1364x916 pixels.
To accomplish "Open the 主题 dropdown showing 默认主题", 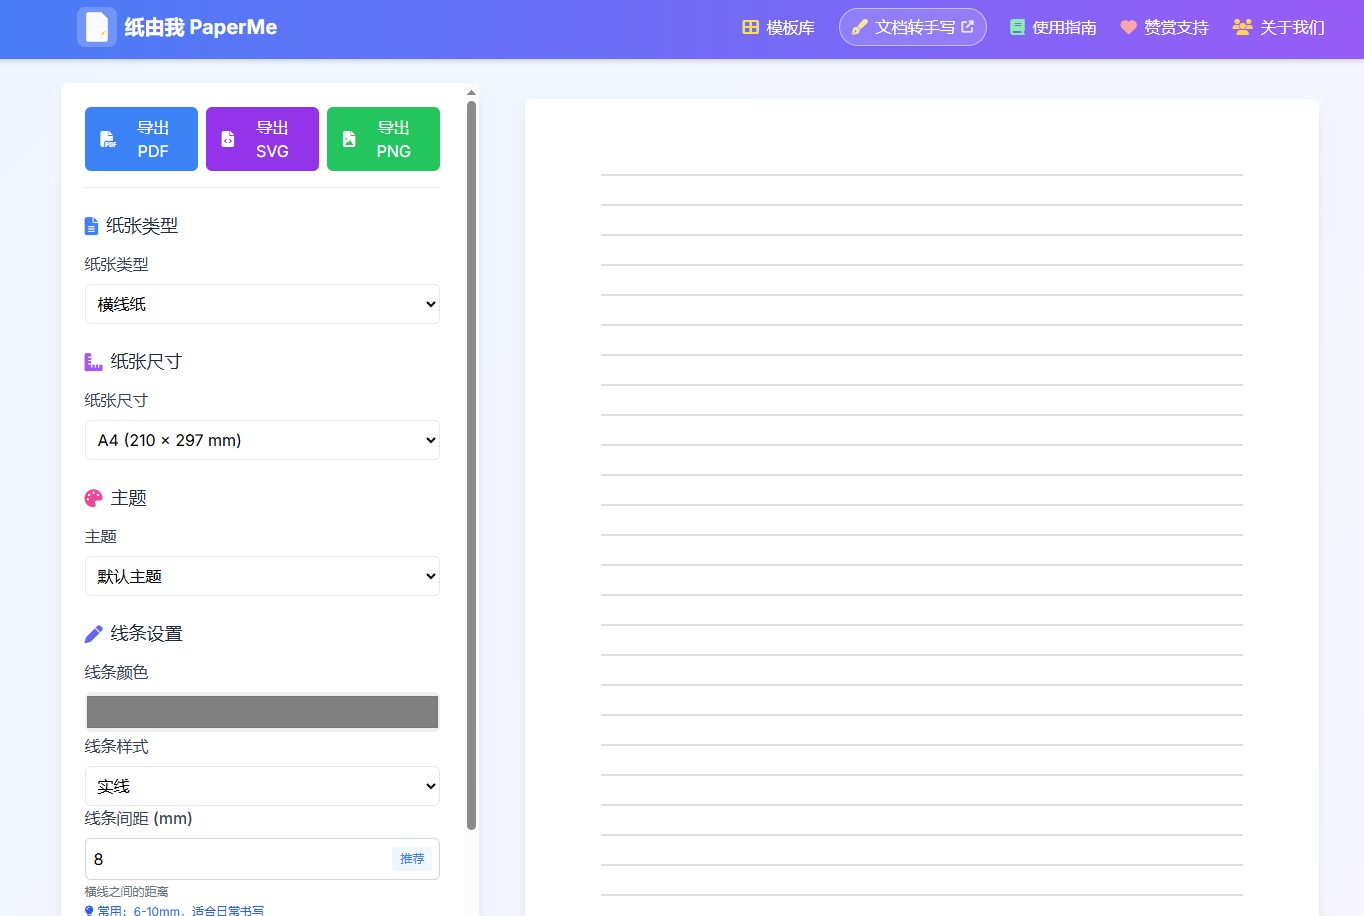I will pos(262,576).
